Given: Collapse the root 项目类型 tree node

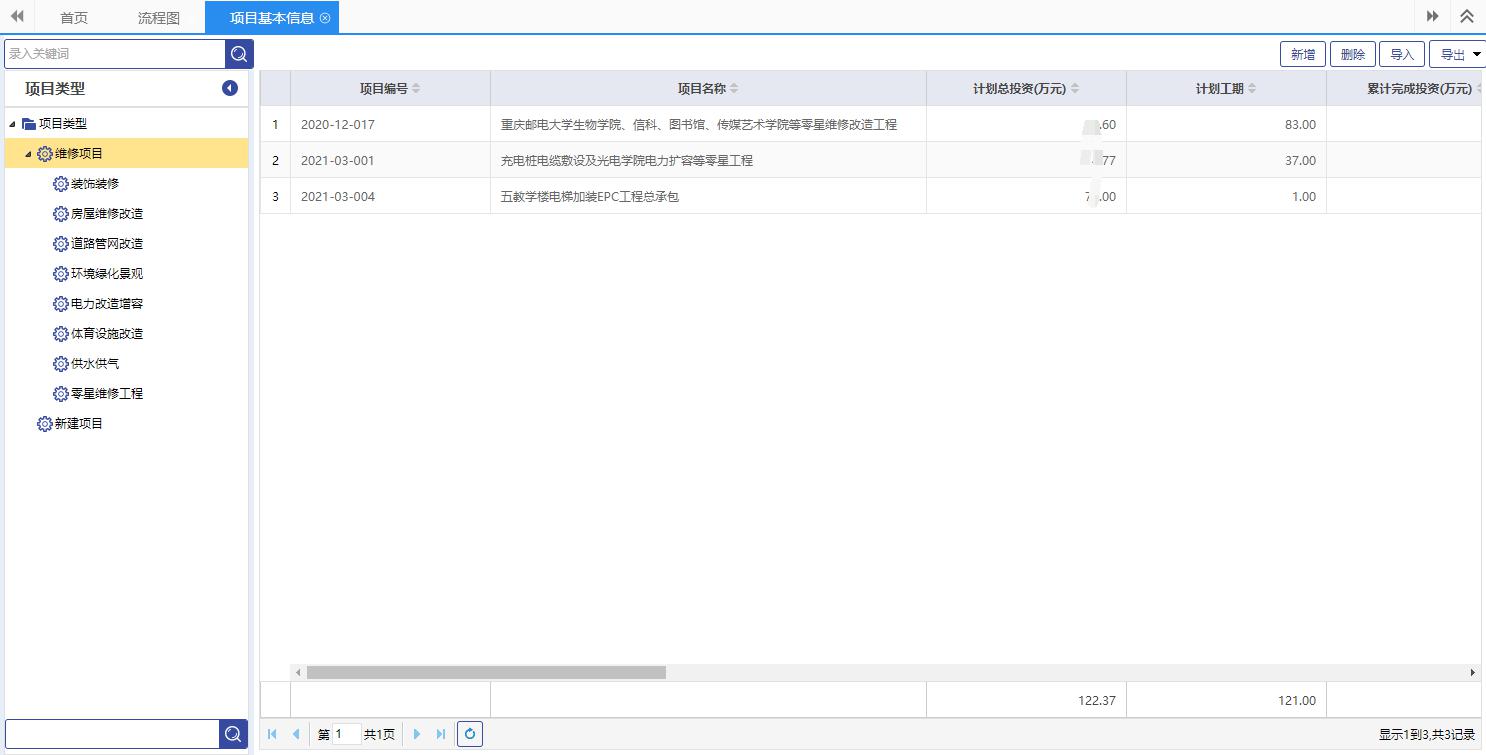Looking at the screenshot, I should tap(12, 124).
